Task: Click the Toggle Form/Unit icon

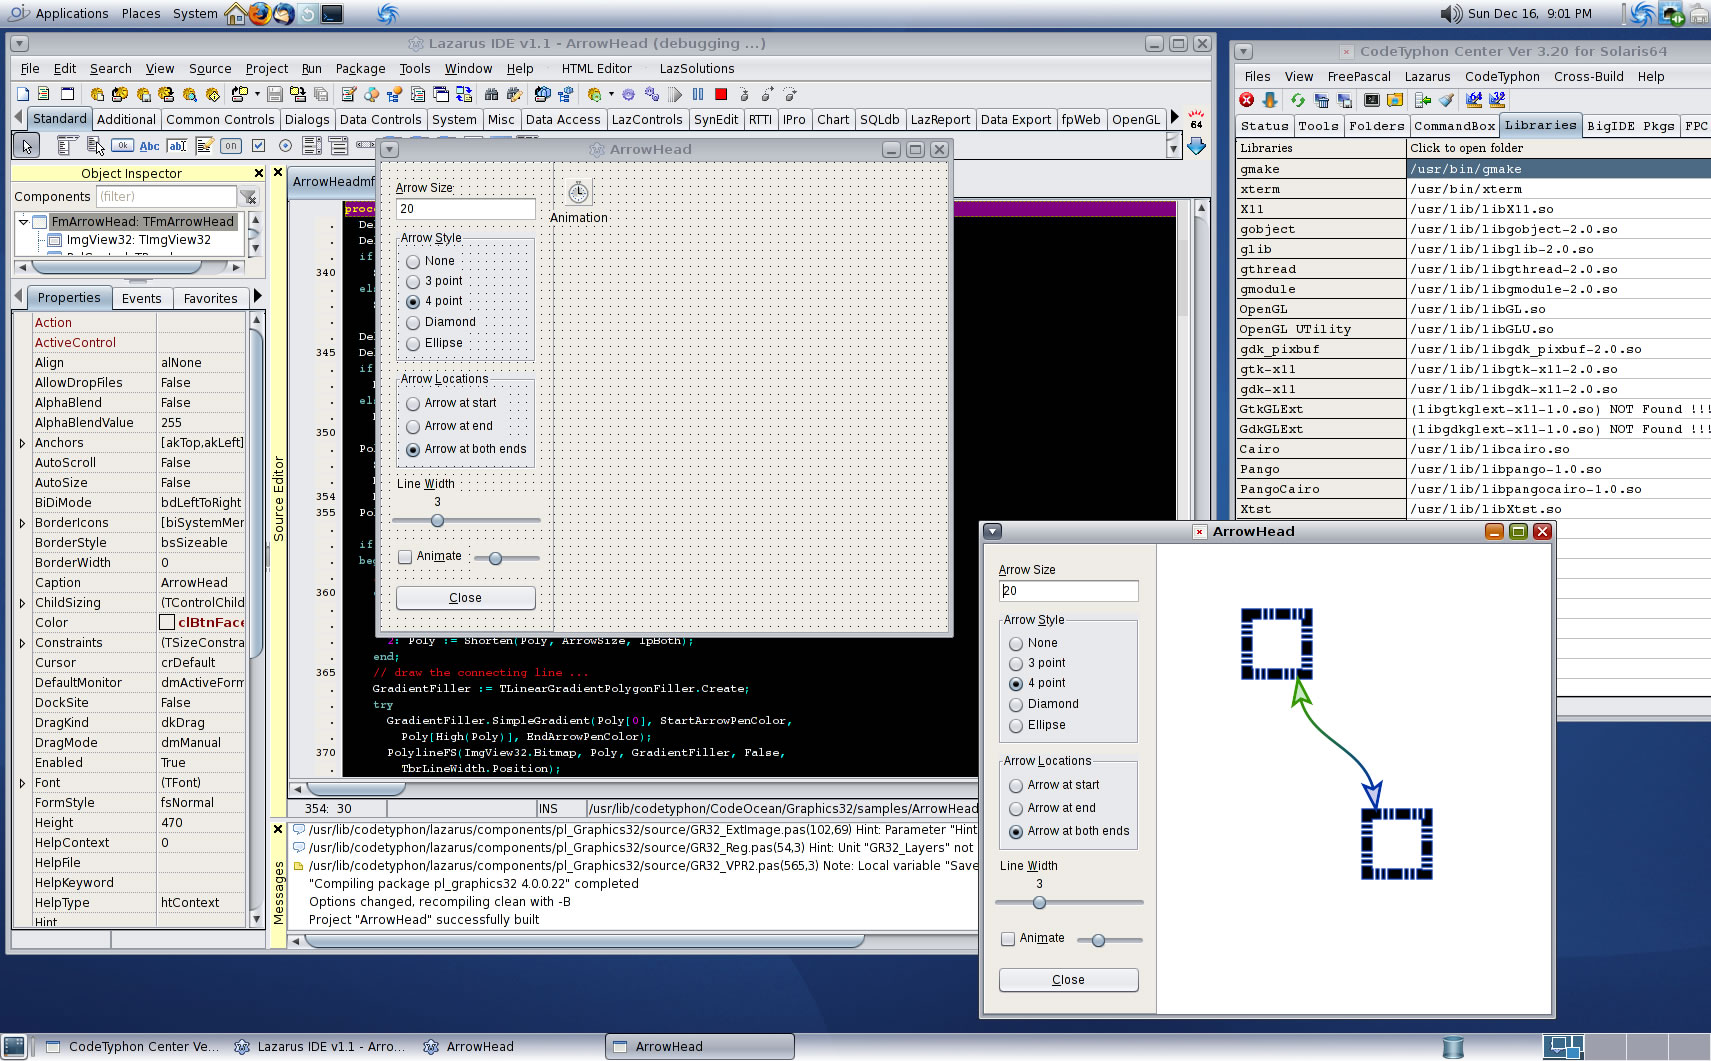Action: 464,94
